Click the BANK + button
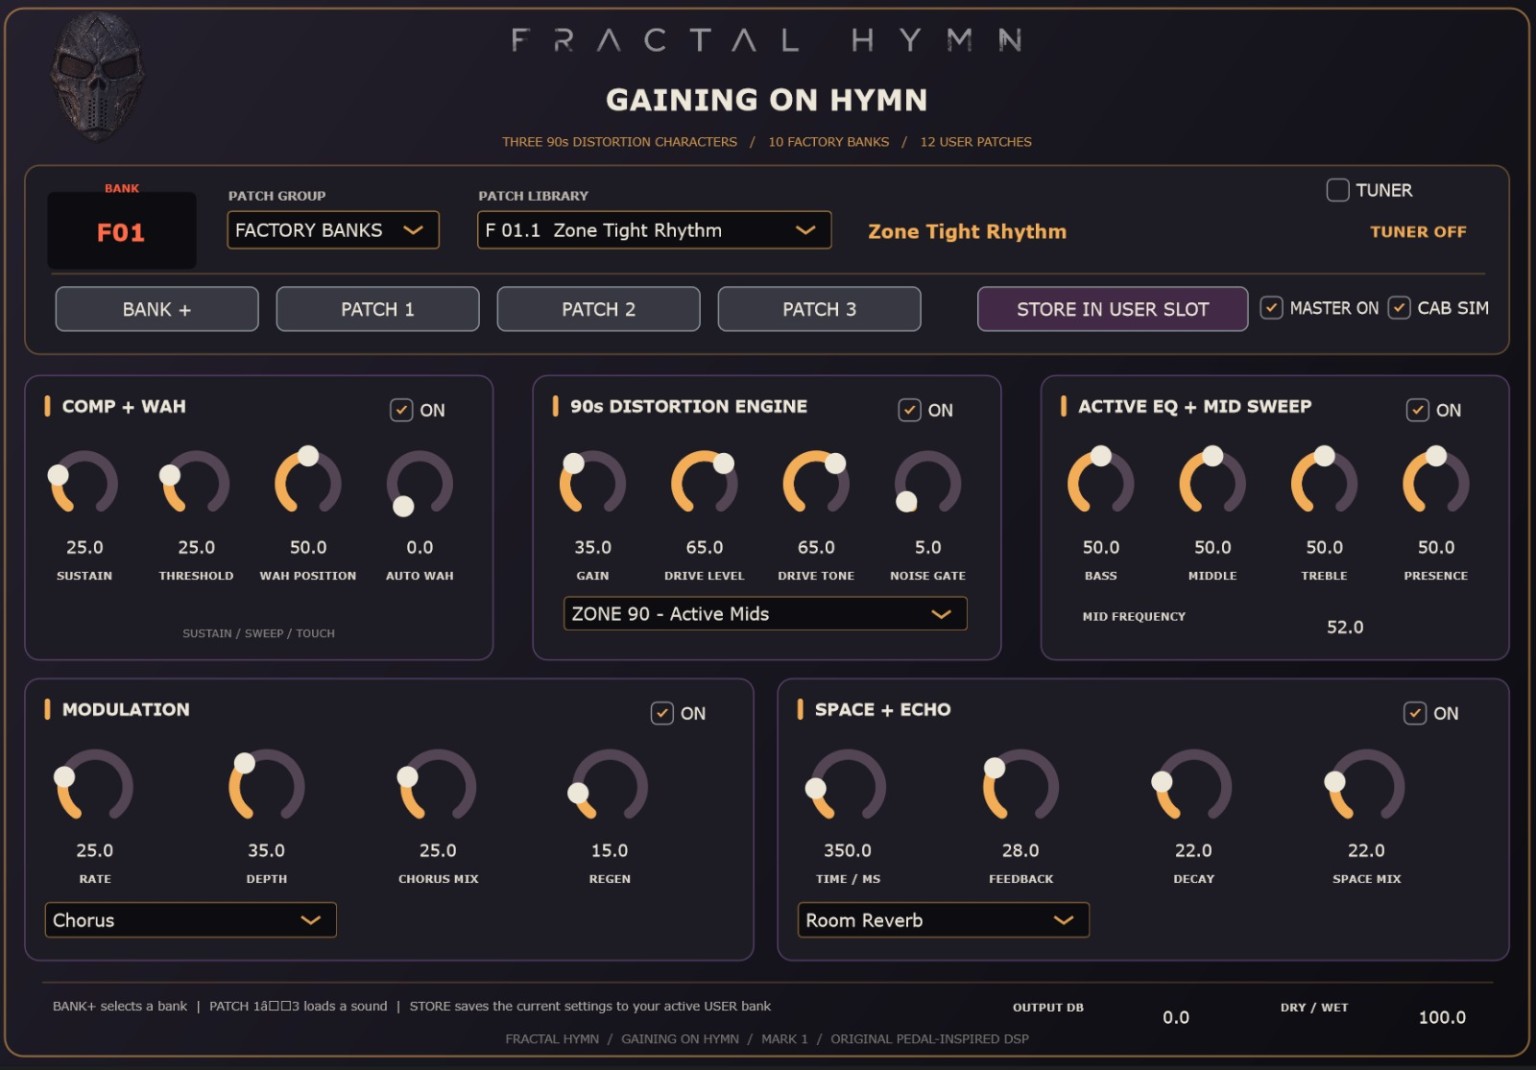Viewport: 1536px width, 1070px height. point(157,309)
